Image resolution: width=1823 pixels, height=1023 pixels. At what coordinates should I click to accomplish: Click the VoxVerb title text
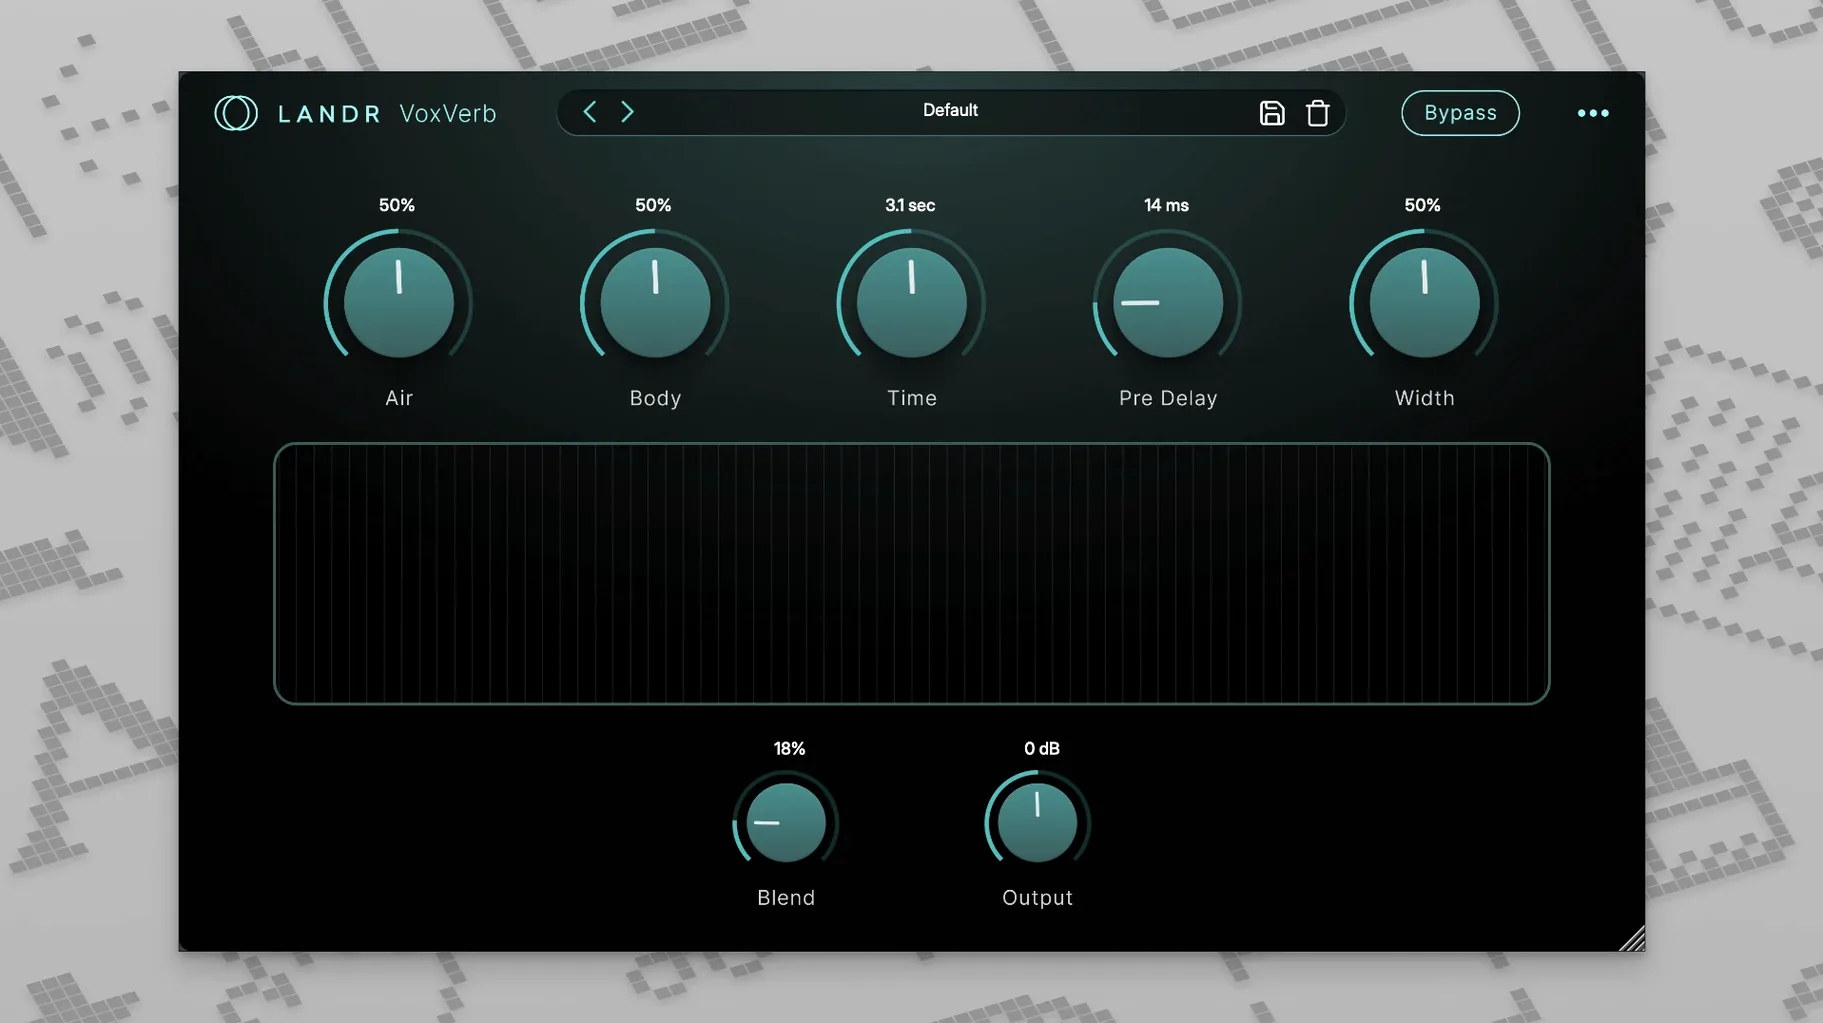click(448, 113)
